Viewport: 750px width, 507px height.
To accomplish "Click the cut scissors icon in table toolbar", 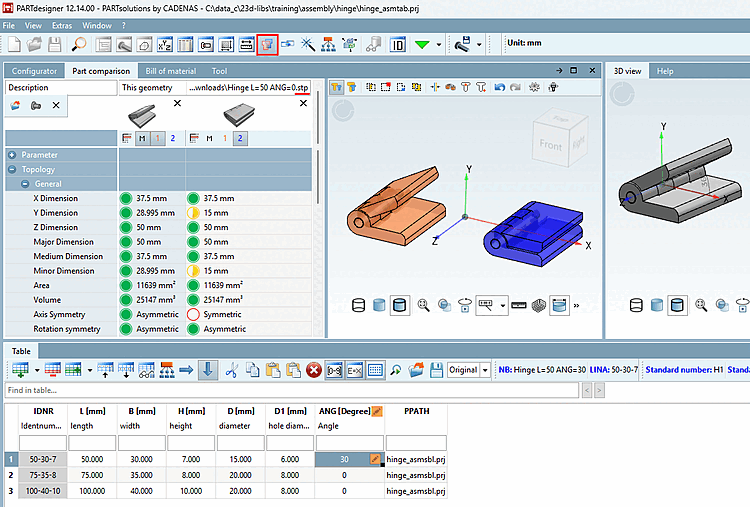I will [232, 370].
